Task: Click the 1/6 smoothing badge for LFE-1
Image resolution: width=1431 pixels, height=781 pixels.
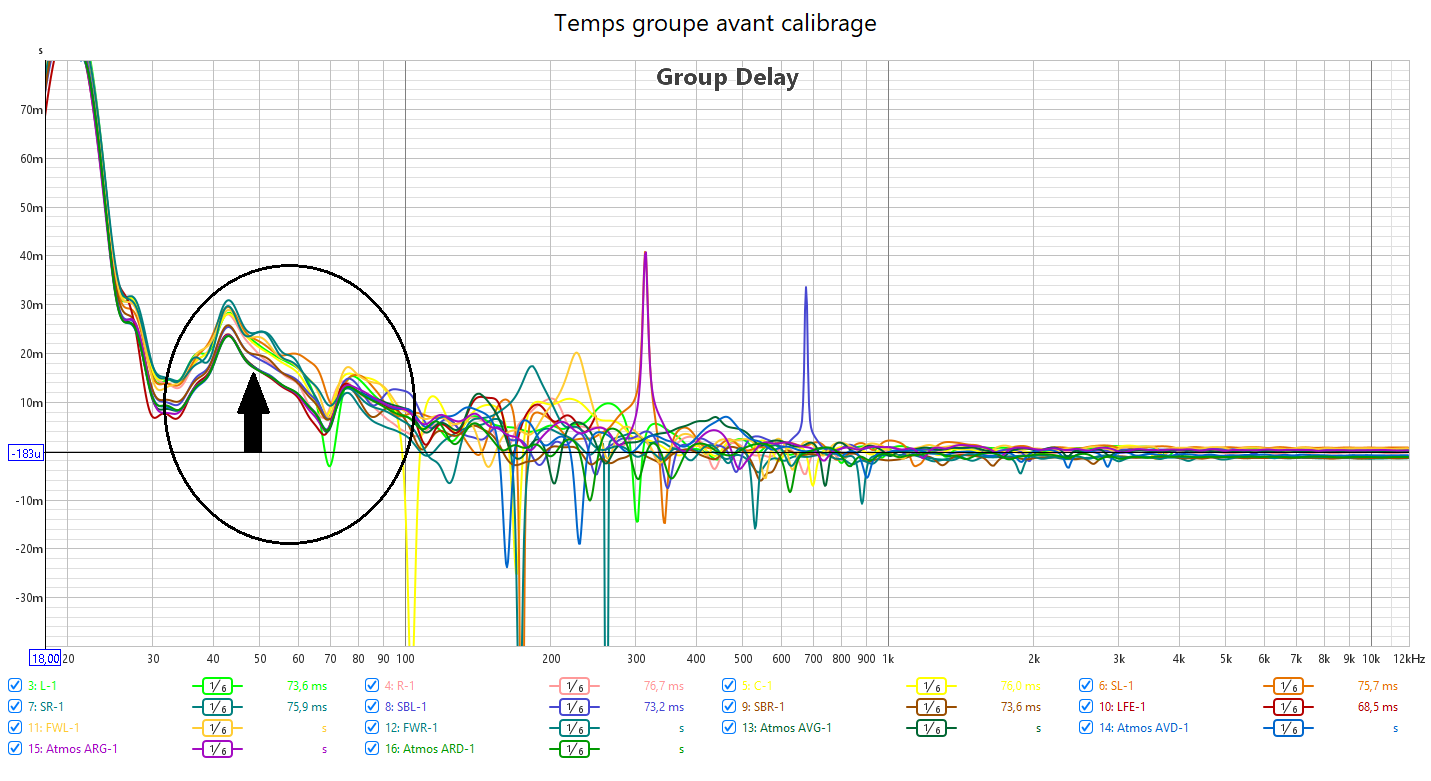Action: pos(1288,707)
